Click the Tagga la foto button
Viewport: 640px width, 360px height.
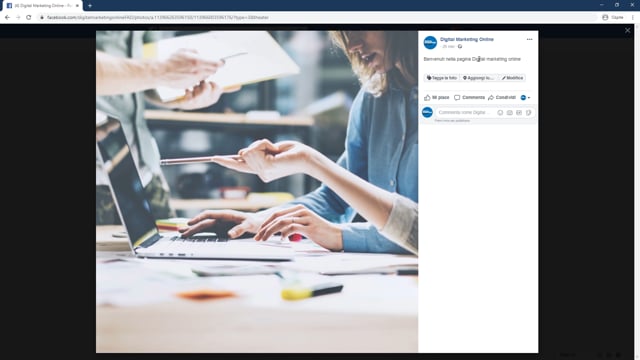(442, 78)
